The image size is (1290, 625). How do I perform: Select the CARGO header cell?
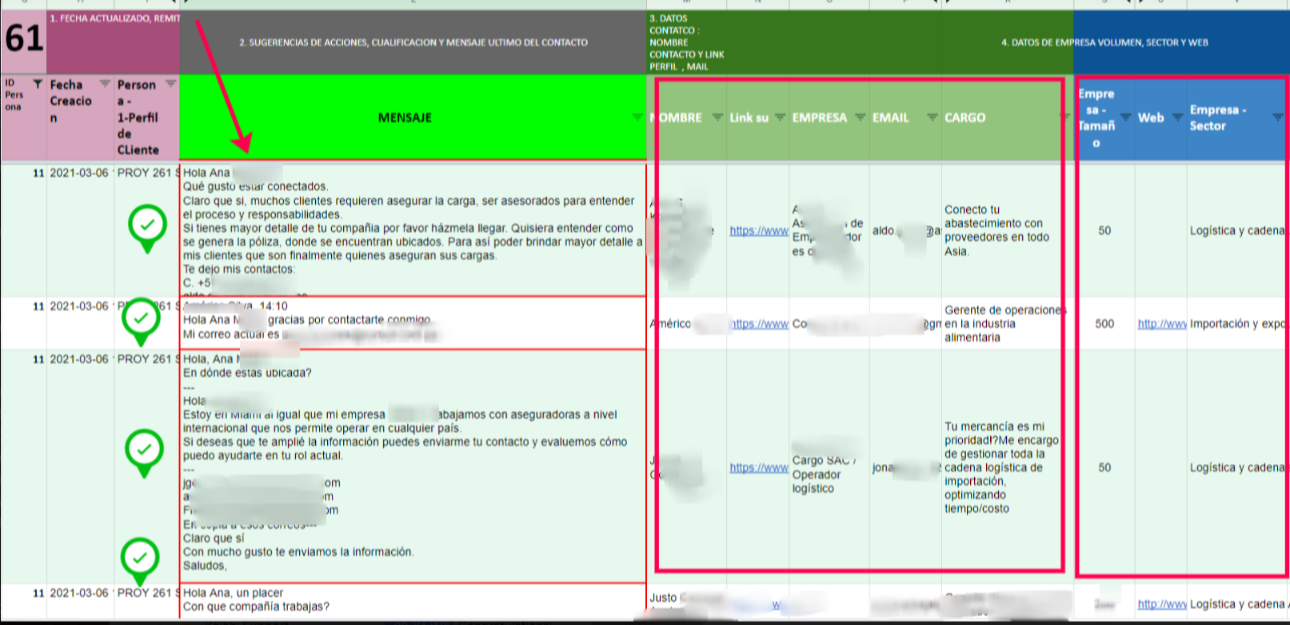(1007, 117)
